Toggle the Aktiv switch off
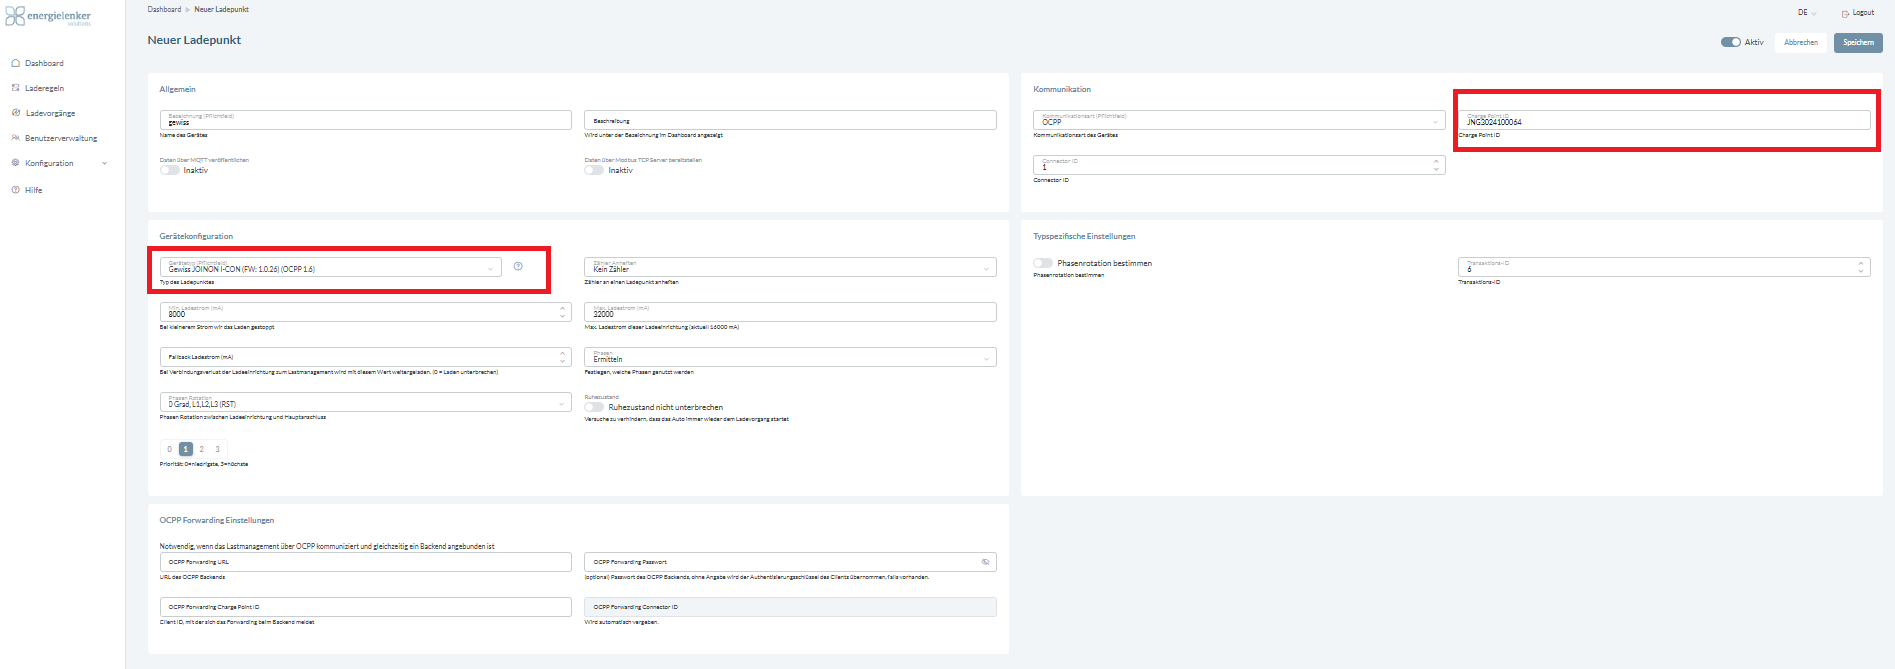 (x=1730, y=42)
